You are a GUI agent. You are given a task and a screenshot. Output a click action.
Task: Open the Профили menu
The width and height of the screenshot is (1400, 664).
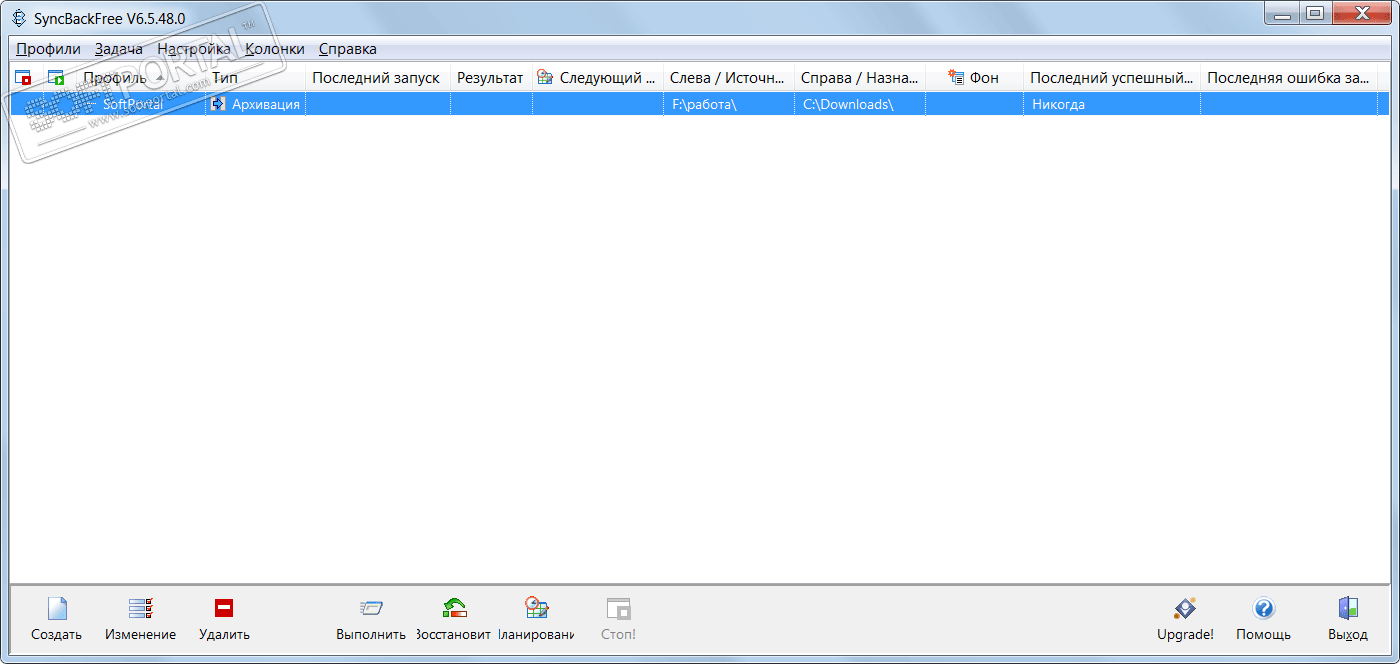pyautogui.click(x=48, y=48)
